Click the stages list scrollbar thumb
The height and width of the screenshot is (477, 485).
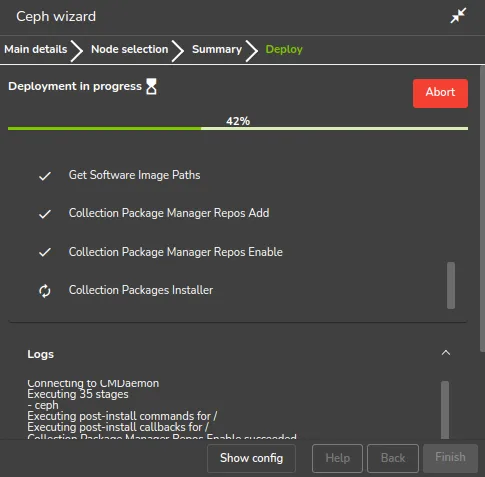click(x=451, y=285)
